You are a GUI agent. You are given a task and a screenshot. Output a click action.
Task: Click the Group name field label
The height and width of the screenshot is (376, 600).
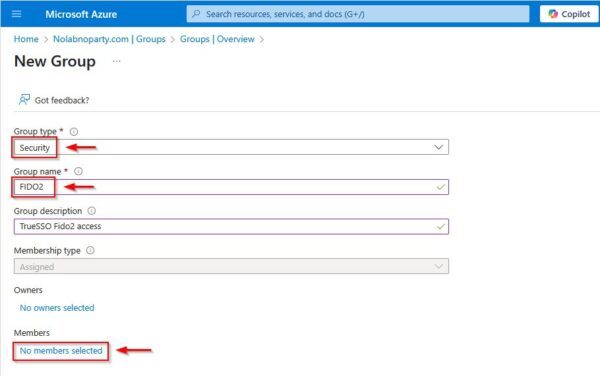click(38, 171)
